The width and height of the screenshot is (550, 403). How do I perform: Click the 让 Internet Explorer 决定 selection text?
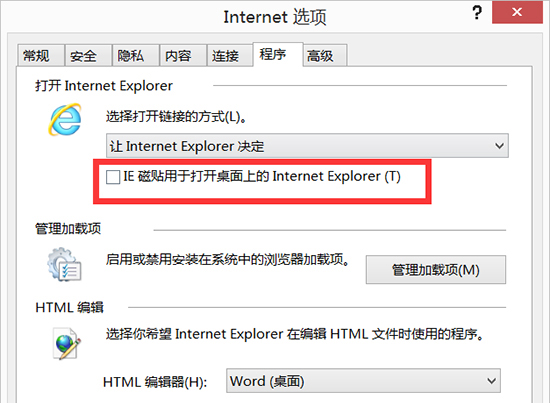coord(187,146)
